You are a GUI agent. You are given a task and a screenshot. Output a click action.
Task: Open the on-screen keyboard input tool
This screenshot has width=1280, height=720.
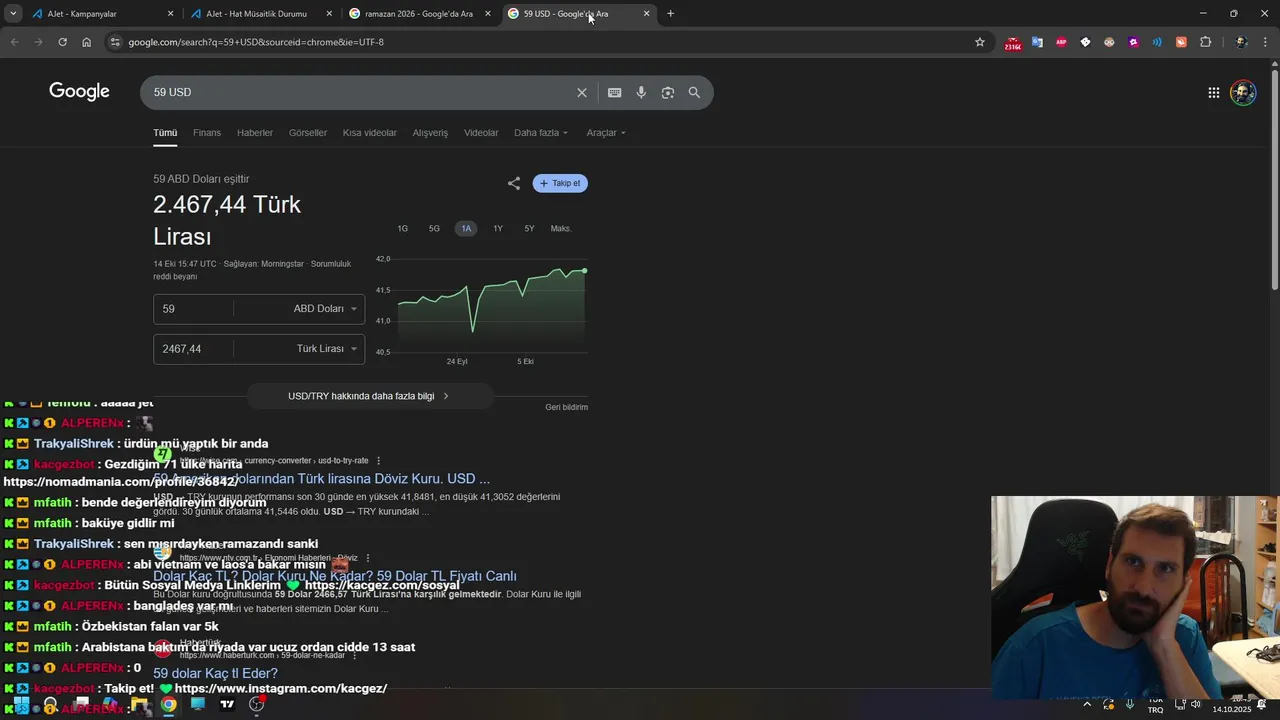(x=614, y=92)
